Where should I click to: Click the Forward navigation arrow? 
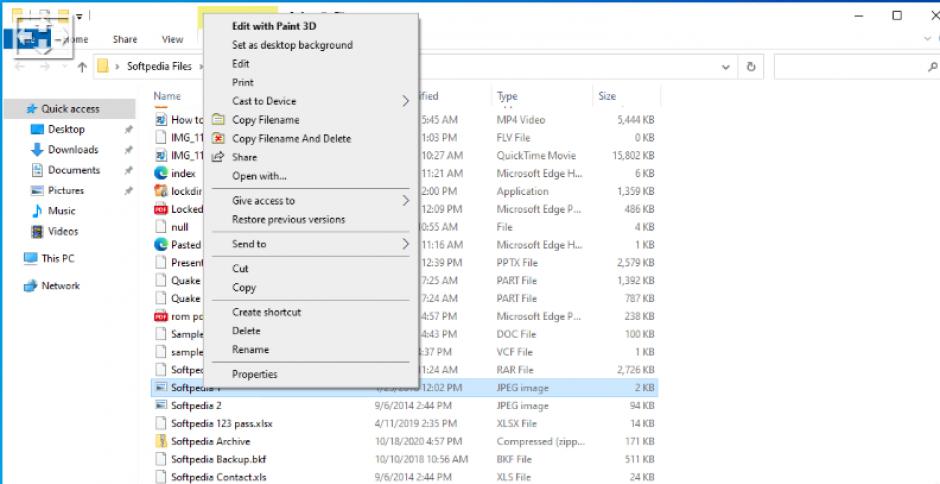45,67
